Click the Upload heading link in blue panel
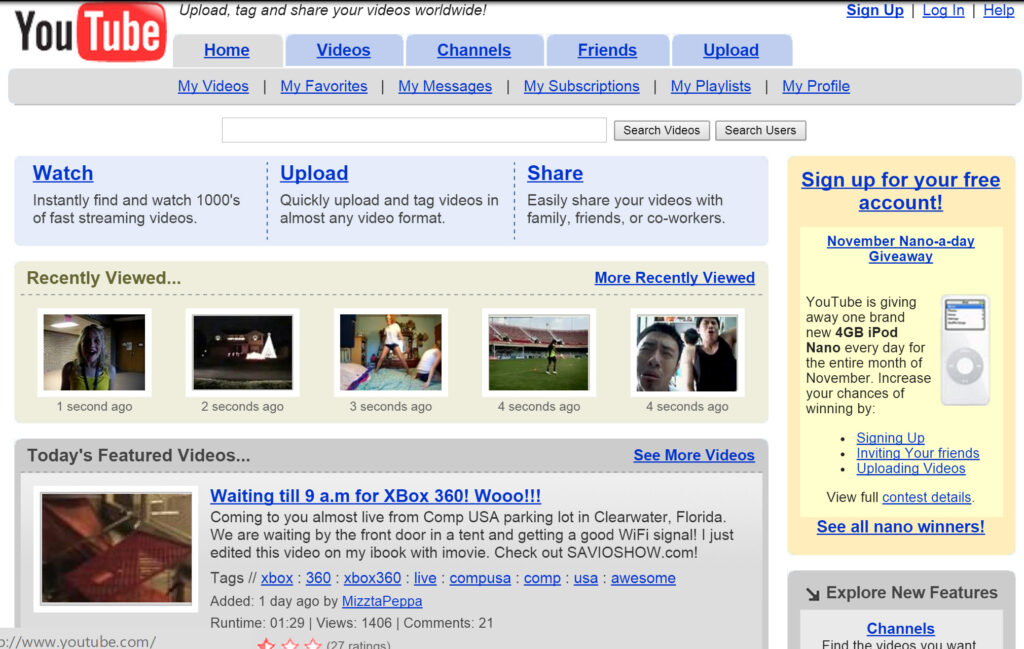Viewport: 1024px width, 649px height. point(314,173)
